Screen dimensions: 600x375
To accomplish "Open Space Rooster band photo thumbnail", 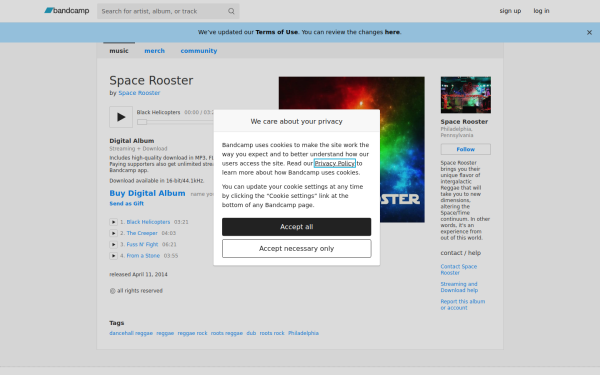I will [466, 95].
